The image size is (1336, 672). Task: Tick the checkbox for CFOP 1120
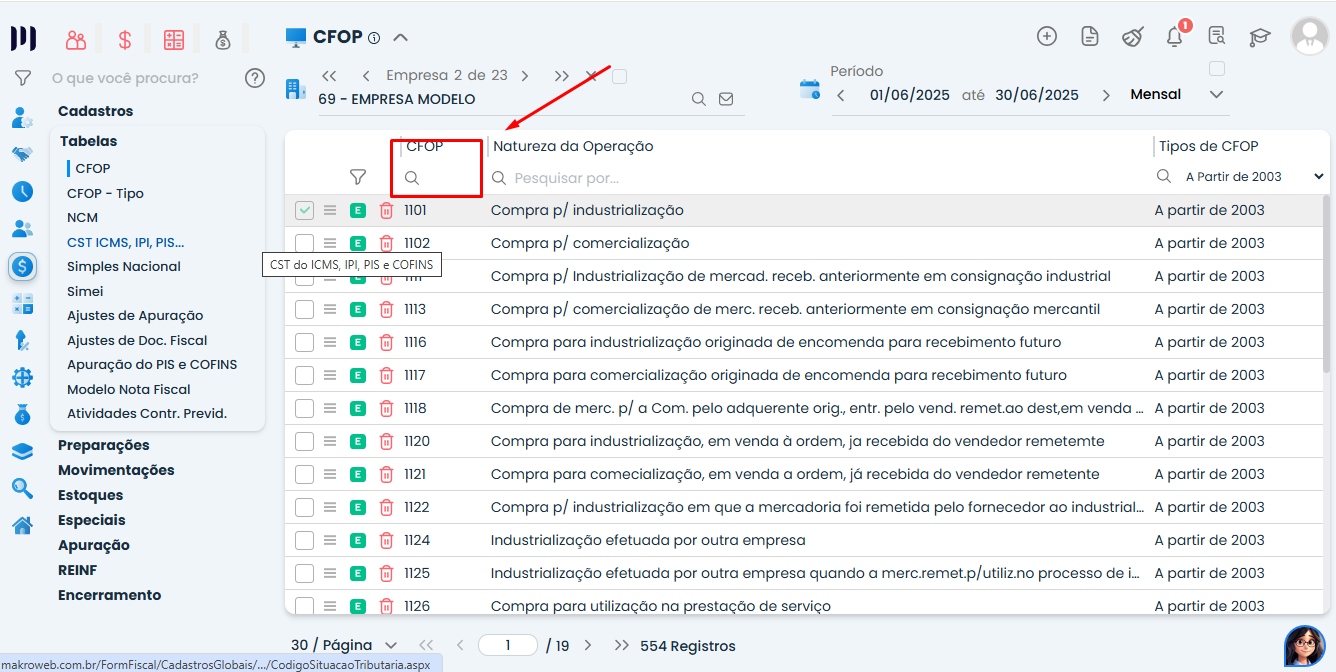click(305, 441)
